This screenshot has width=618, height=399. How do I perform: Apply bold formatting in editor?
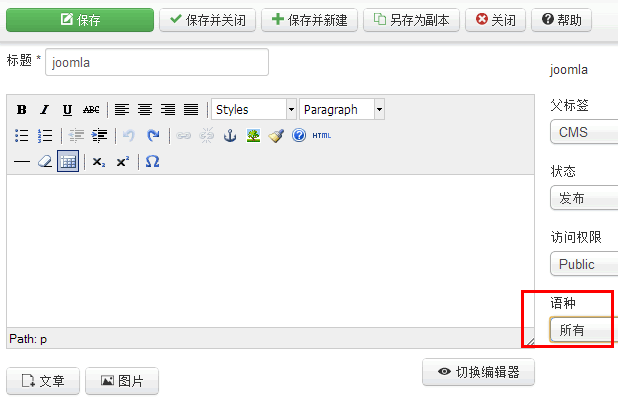tap(22, 110)
